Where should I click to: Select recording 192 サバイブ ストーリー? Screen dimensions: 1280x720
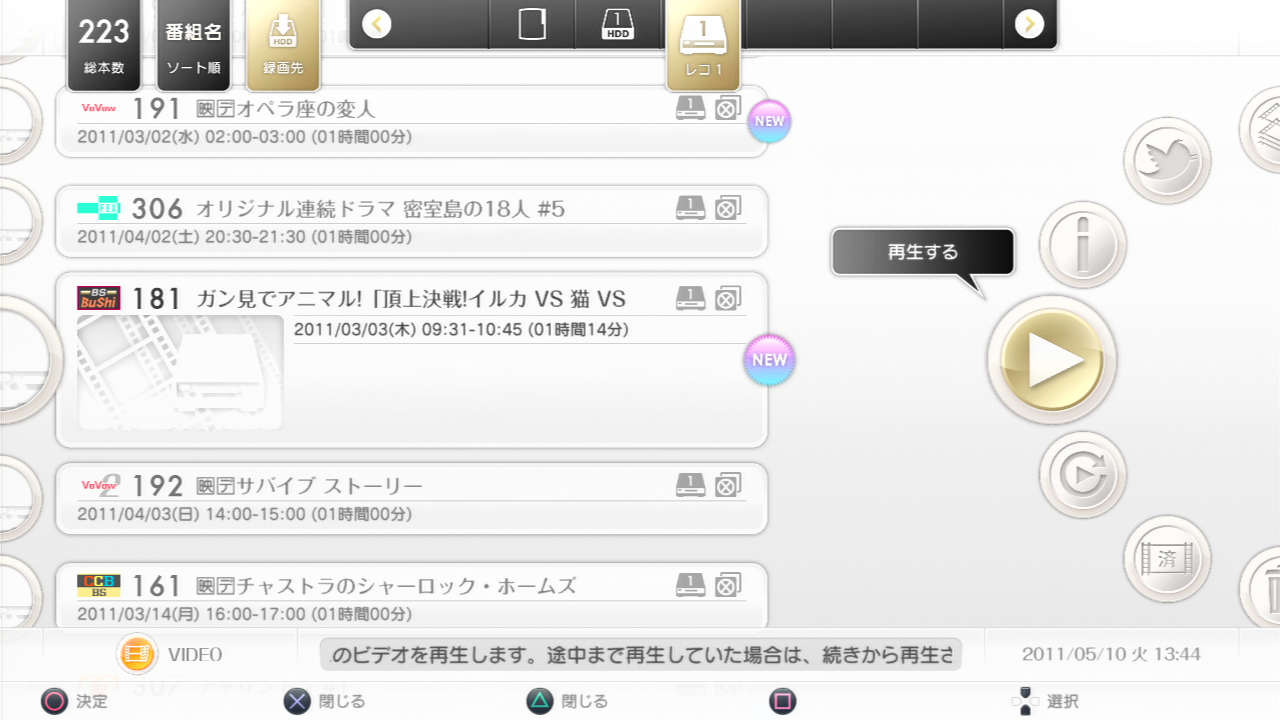(x=411, y=498)
